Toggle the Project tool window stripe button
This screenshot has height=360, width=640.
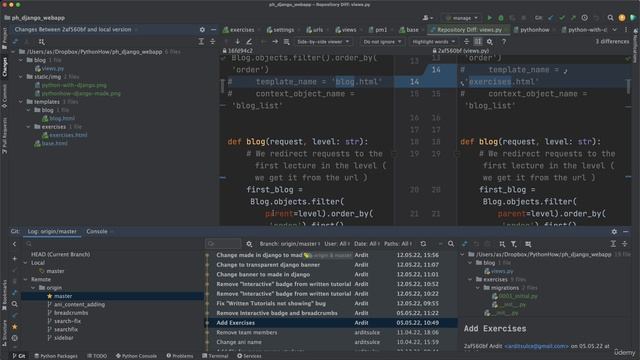[x=4, y=39]
